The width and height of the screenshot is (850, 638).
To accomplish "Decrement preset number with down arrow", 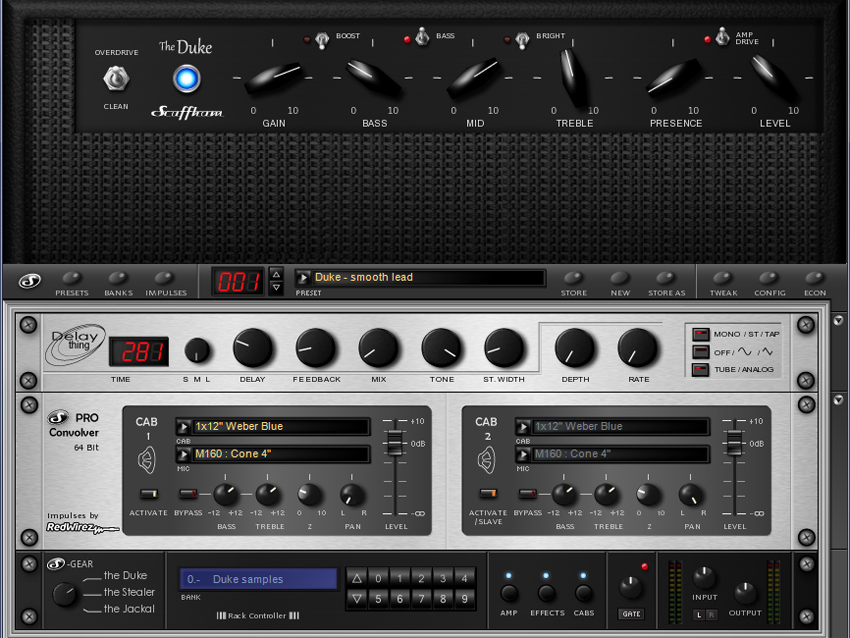I will point(276,288).
